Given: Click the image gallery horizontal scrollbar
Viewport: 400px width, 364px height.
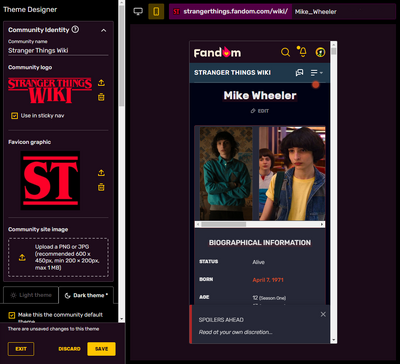Looking at the screenshot, I should coord(223,225).
